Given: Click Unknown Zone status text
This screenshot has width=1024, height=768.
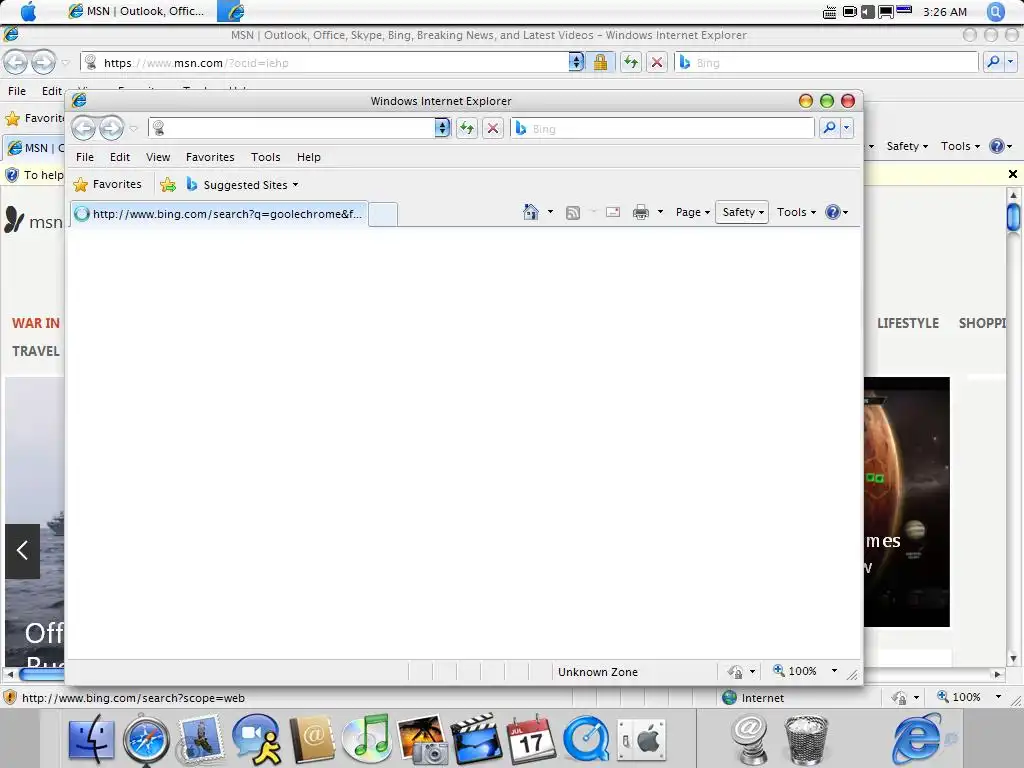Looking at the screenshot, I should point(598,672).
